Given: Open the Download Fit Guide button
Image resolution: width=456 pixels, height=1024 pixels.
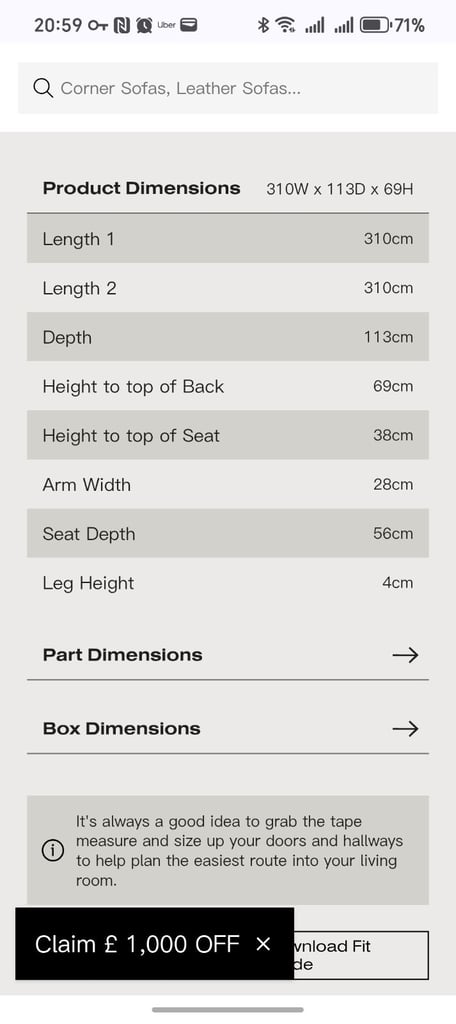Looking at the screenshot, I should [x=361, y=955].
